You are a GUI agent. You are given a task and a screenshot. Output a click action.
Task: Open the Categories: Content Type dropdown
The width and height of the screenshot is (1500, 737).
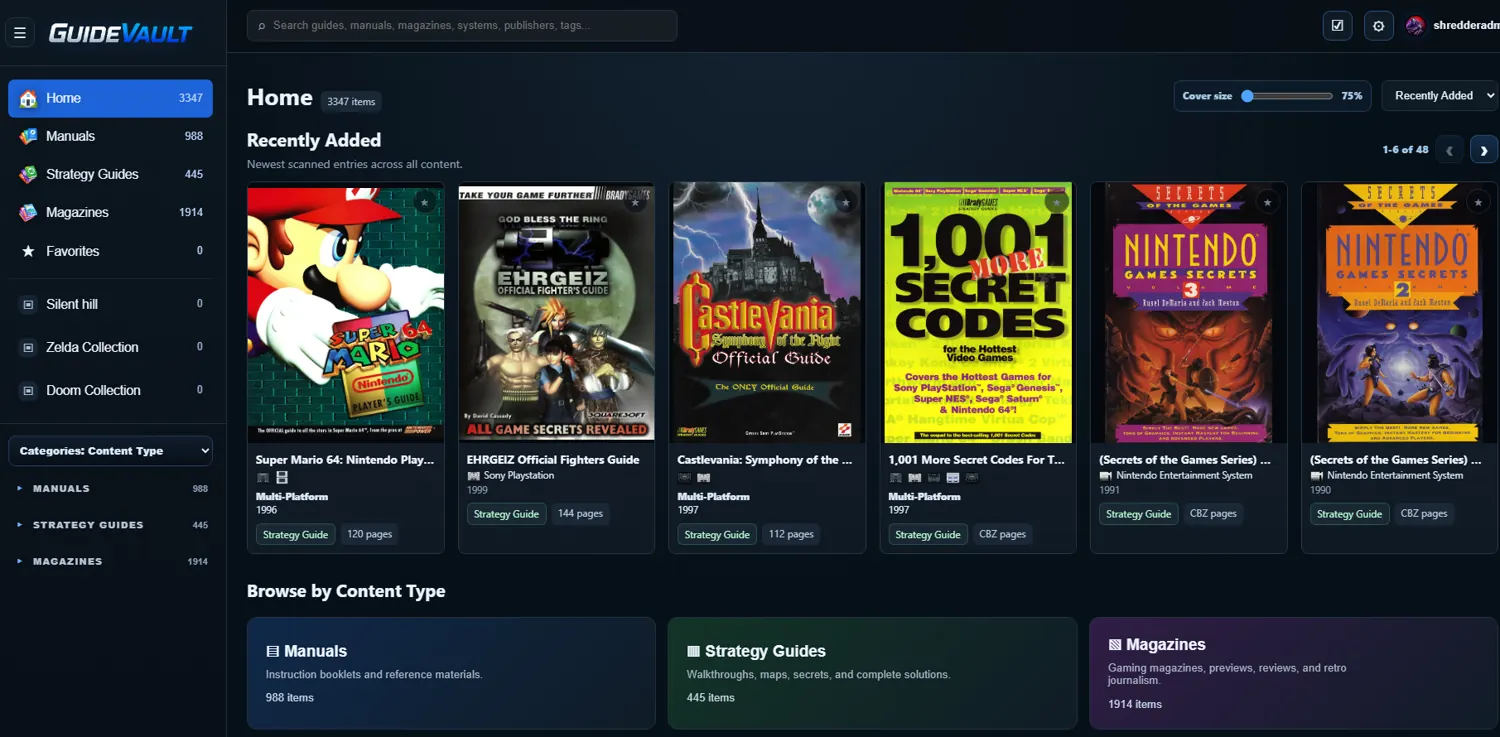[x=110, y=451]
